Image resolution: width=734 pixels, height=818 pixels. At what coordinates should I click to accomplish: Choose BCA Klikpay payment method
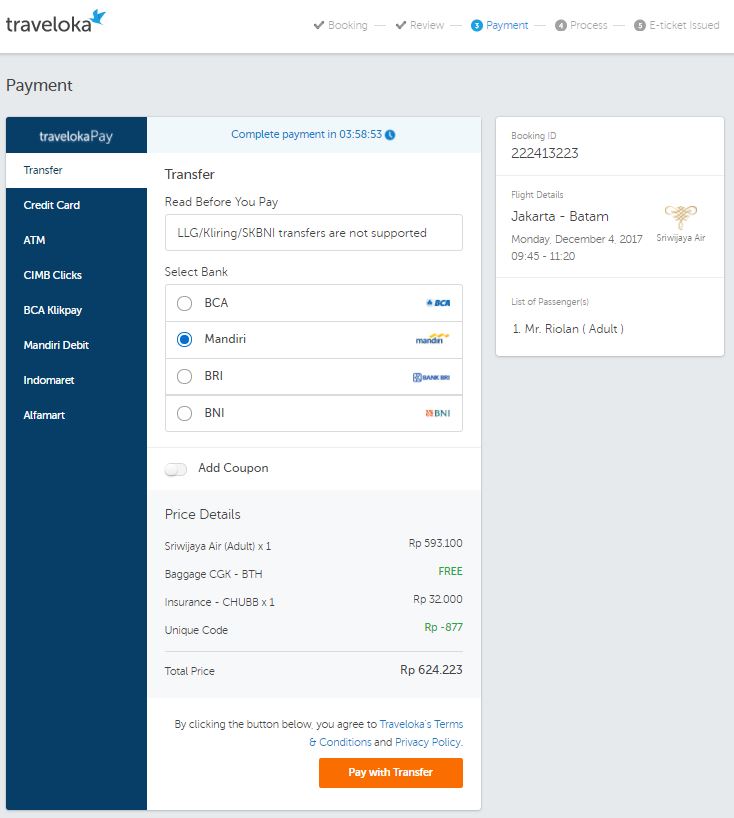click(x=76, y=310)
